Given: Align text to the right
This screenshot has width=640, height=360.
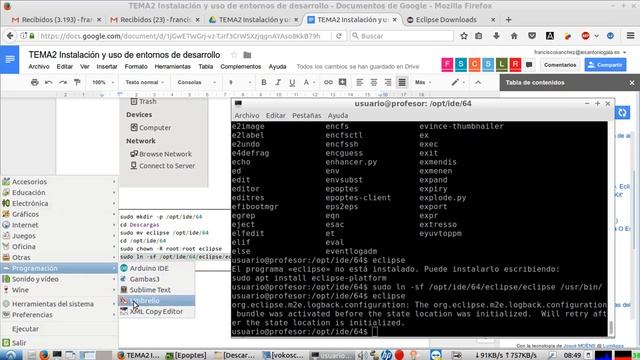Looking at the screenshot, I should [x=388, y=82].
